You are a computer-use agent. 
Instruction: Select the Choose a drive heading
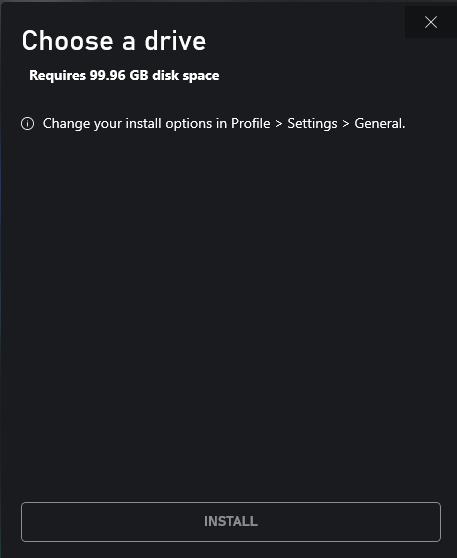[114, 41]
